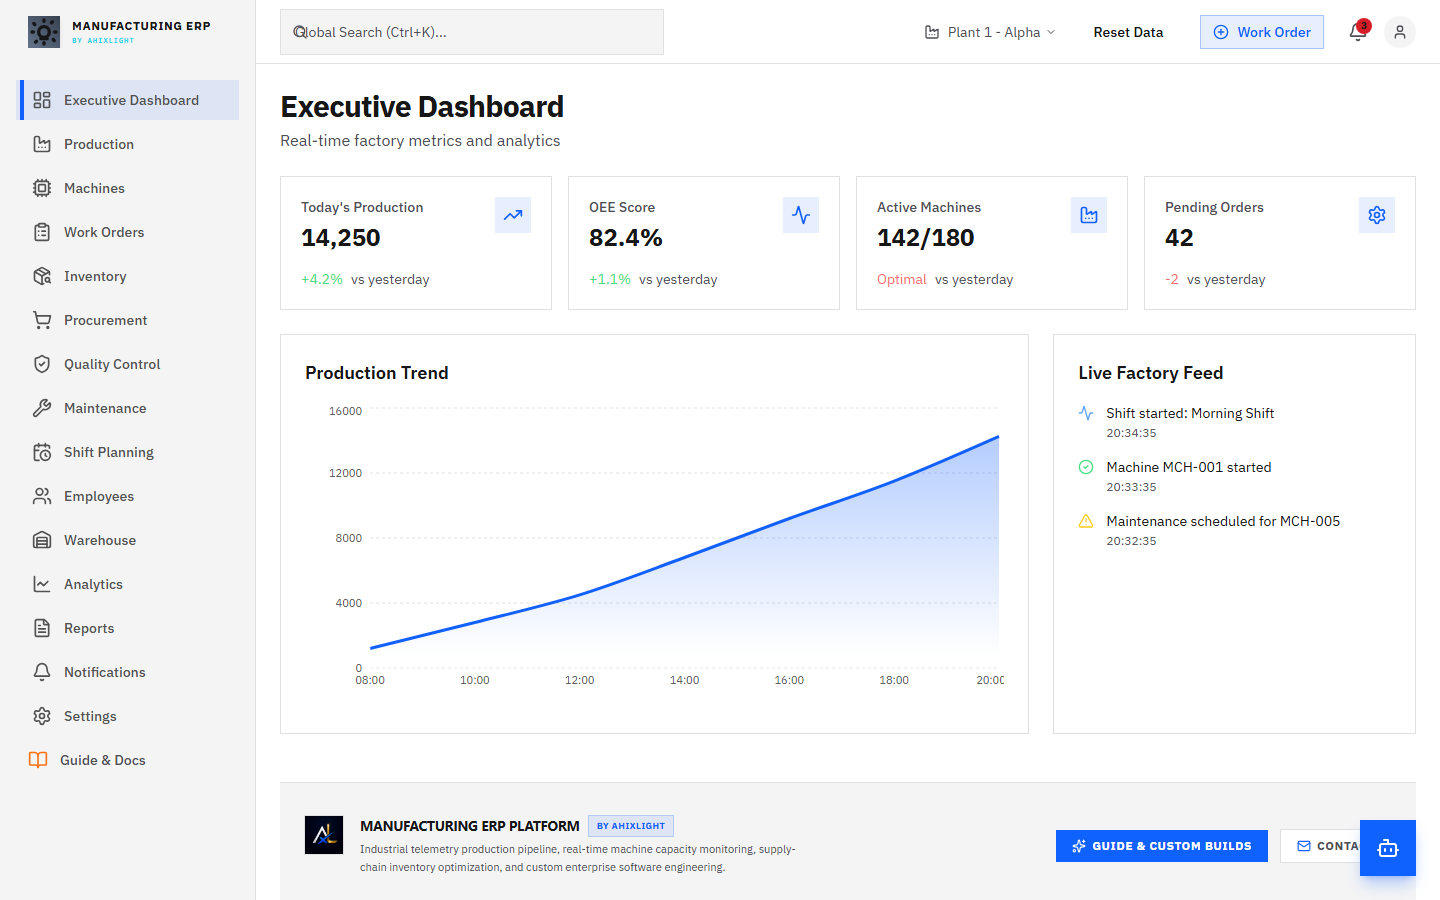
Task: Click the Production factory icon in sidebar
Action: [x=42, y=144]
